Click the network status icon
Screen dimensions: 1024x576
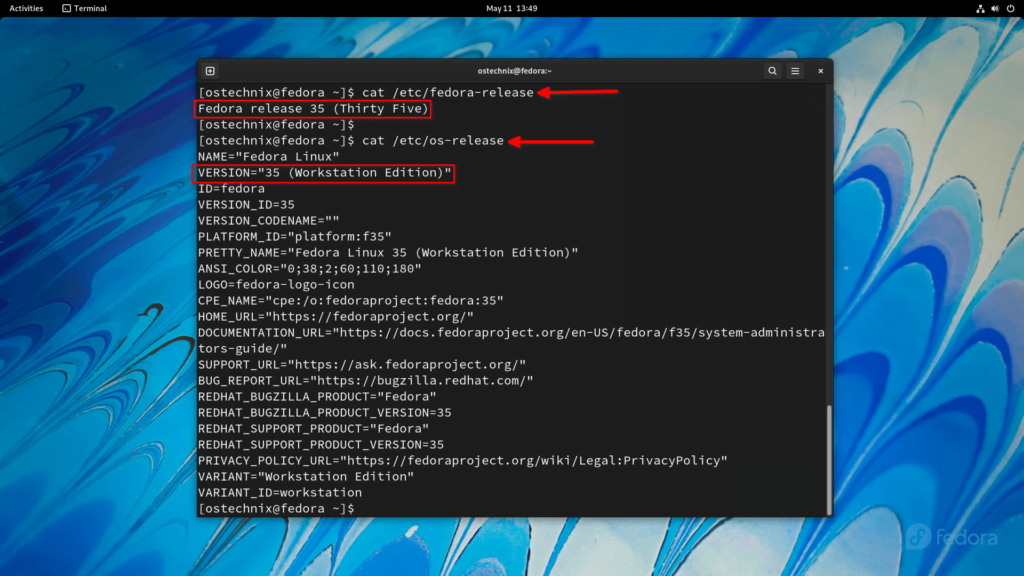(980, 8)
